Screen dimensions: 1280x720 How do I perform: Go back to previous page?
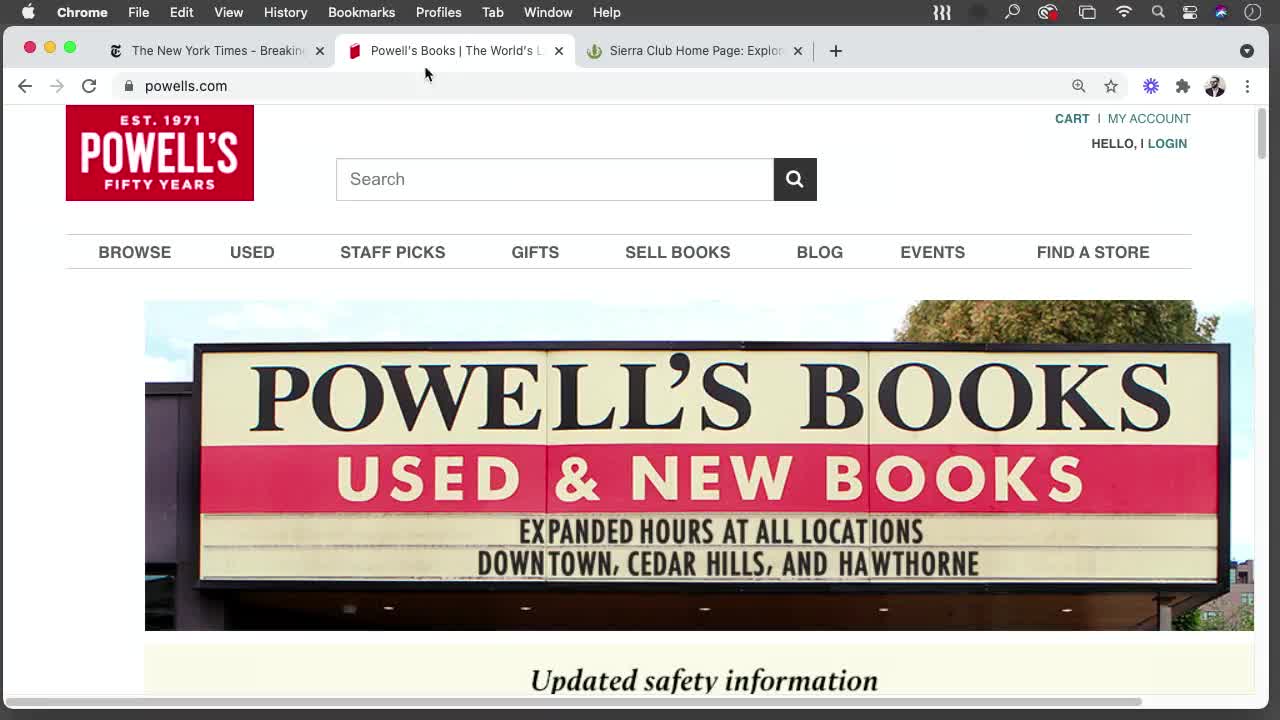coord(25,86)
